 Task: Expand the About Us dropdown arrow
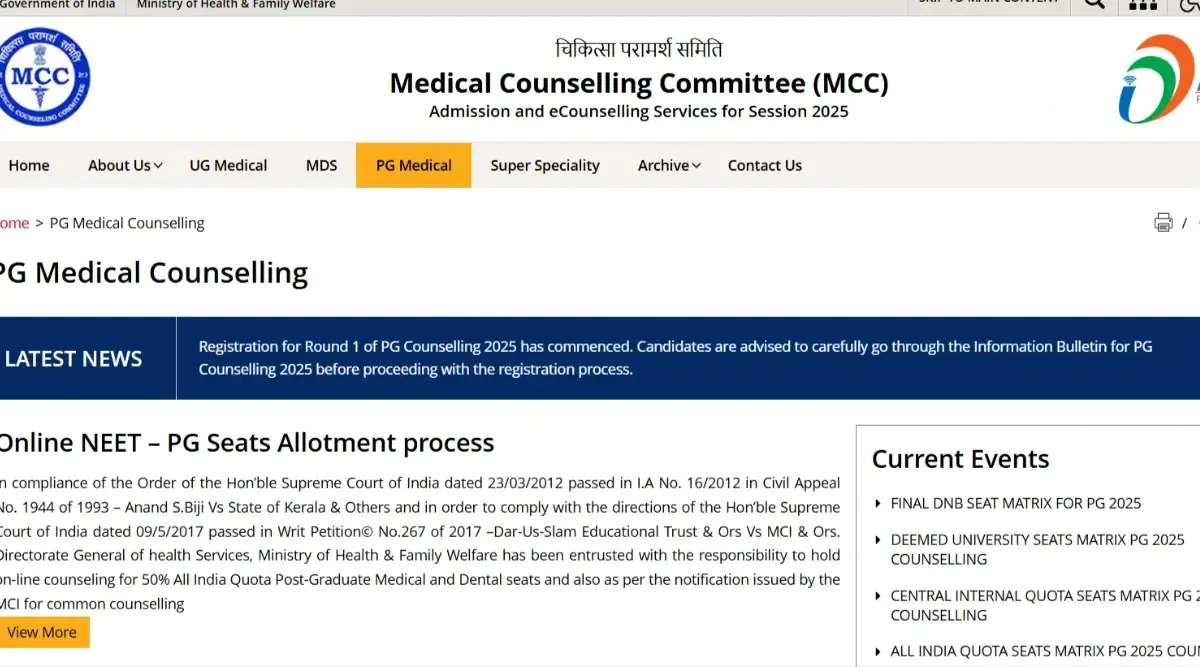(158, 166)
